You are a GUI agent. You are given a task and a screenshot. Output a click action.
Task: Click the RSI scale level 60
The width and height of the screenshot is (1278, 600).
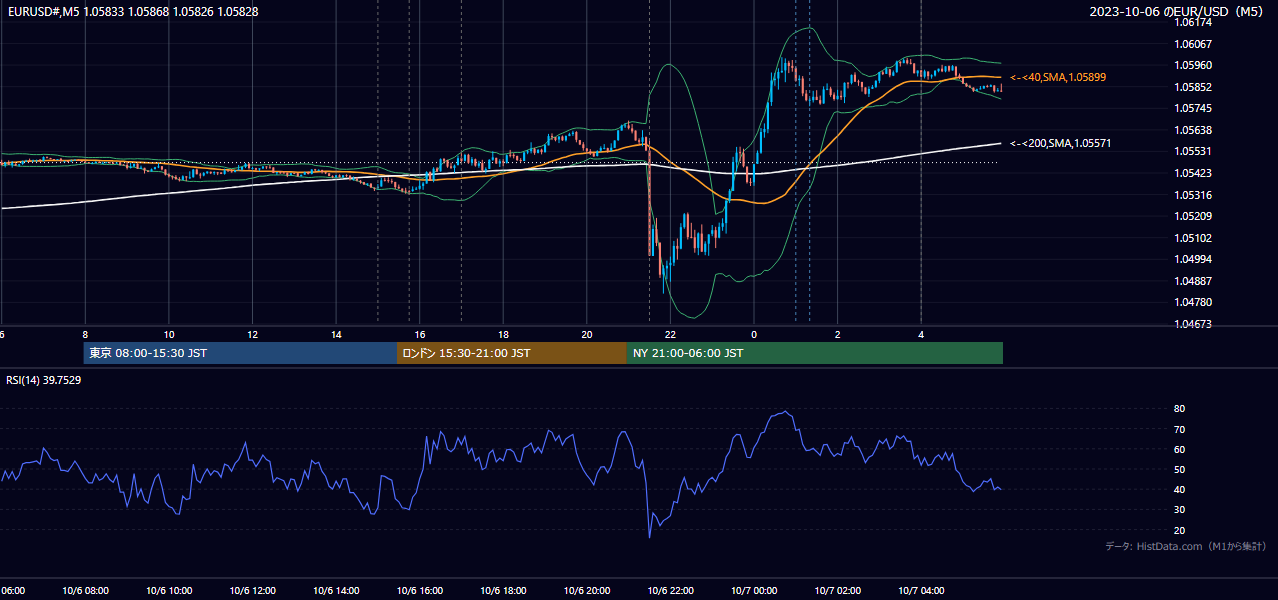point(1179,449)
